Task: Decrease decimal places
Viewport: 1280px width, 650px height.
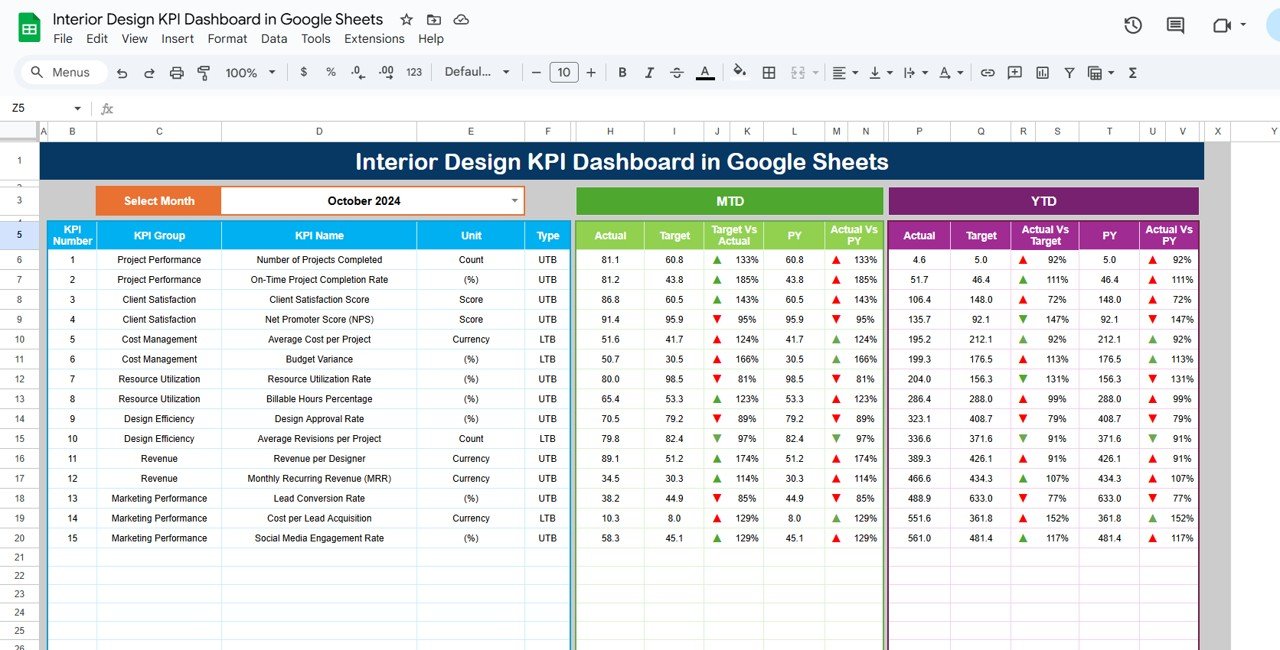Action: [x=357, y=73]
